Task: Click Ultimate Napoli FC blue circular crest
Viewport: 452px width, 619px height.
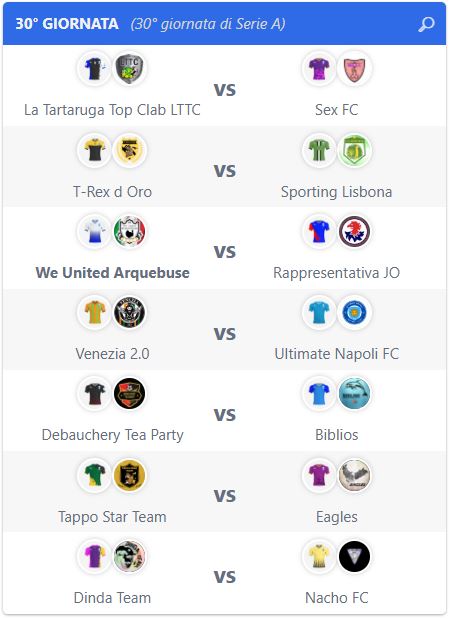Action: (x=354, y=313)
